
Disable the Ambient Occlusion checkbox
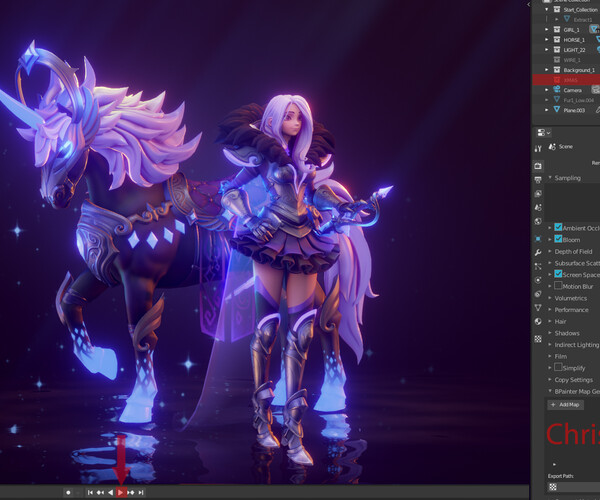558,227
